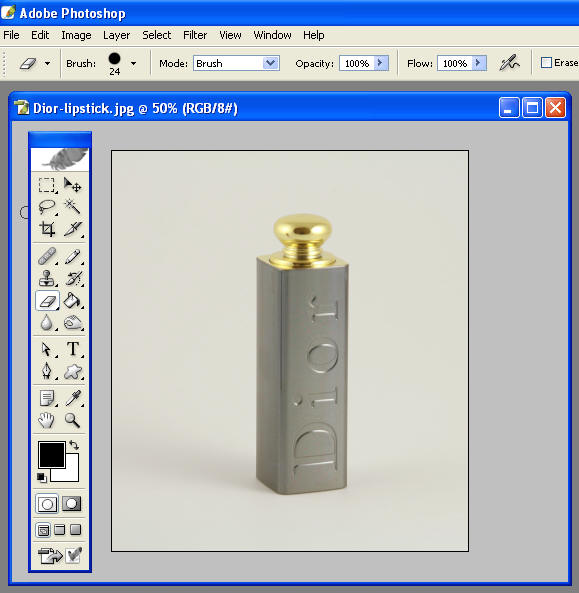Image resolution: width=579 pixels, height=593 pixels.
Task: Select the Magic Wand tool
Action: click(72, 207)
